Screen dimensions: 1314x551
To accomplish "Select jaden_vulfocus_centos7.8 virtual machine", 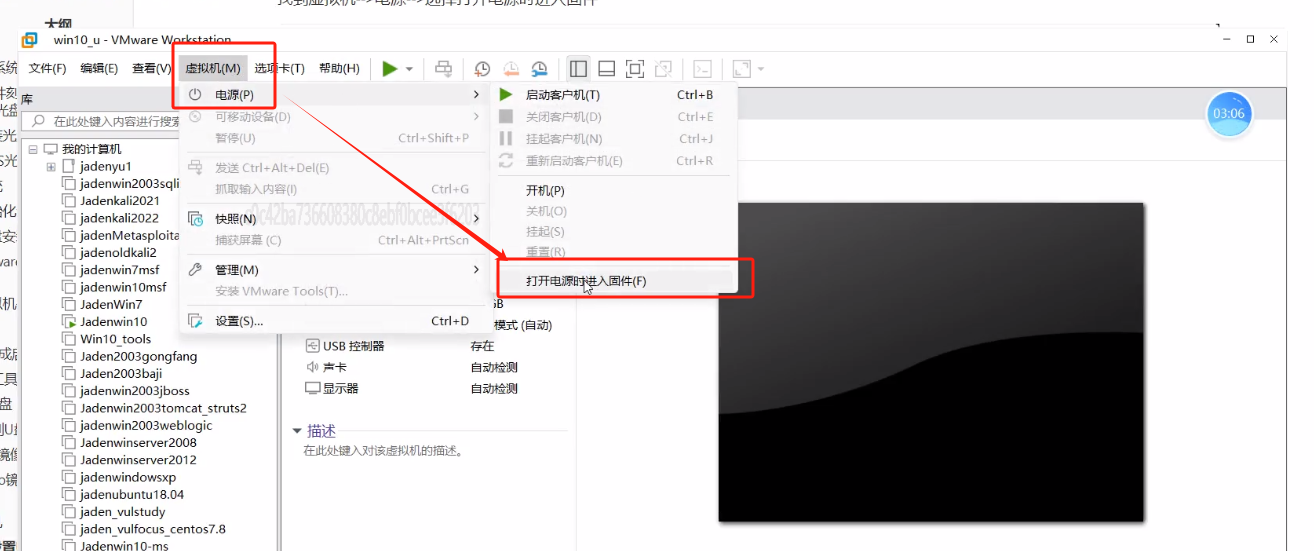I will [153, 529].
